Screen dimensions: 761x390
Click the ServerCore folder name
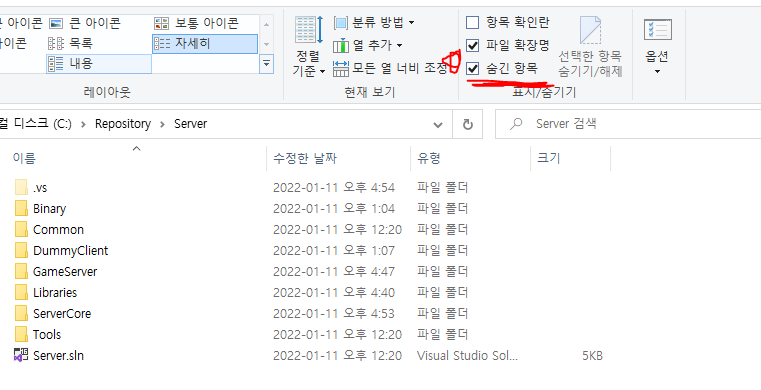click(x=62, y=314)
